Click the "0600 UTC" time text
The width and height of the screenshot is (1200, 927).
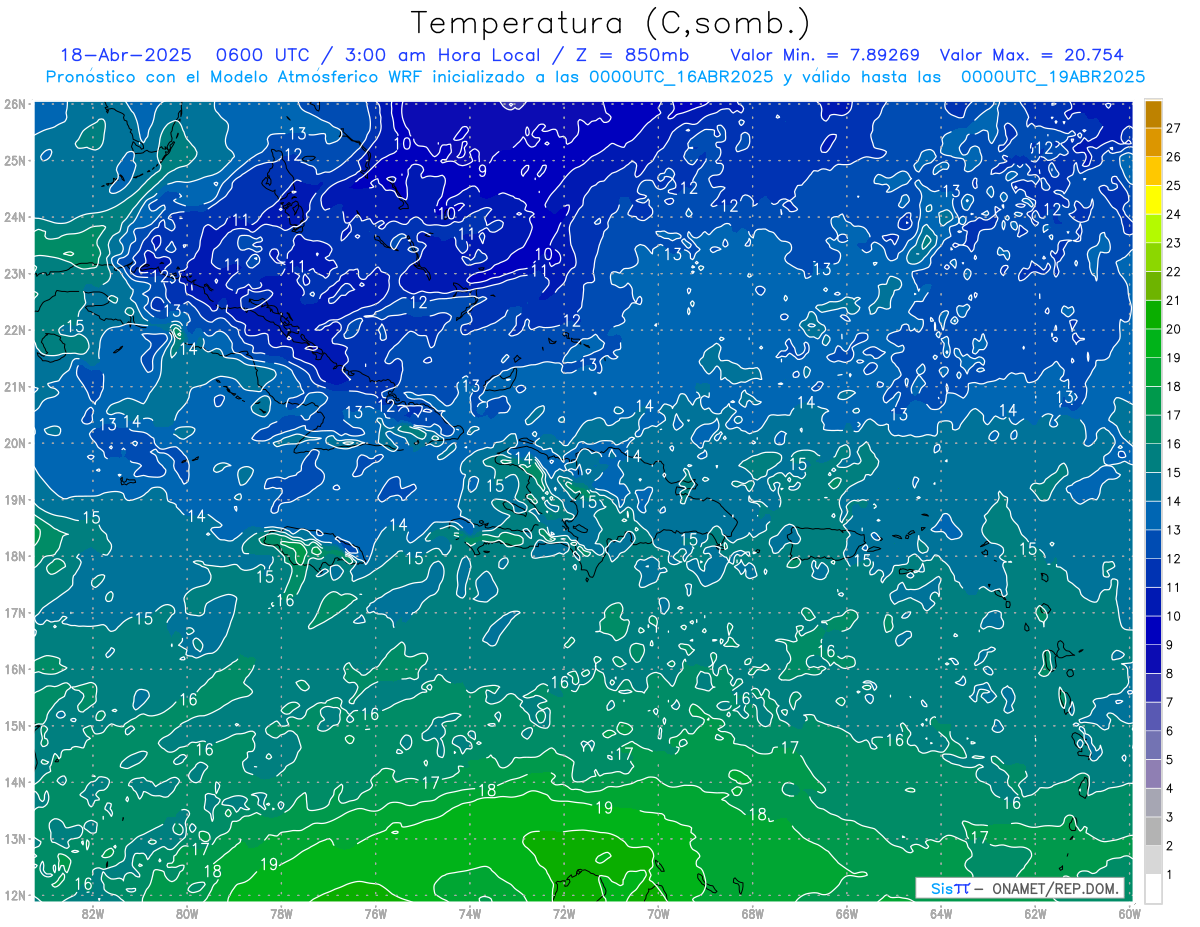tap(261, 55)
